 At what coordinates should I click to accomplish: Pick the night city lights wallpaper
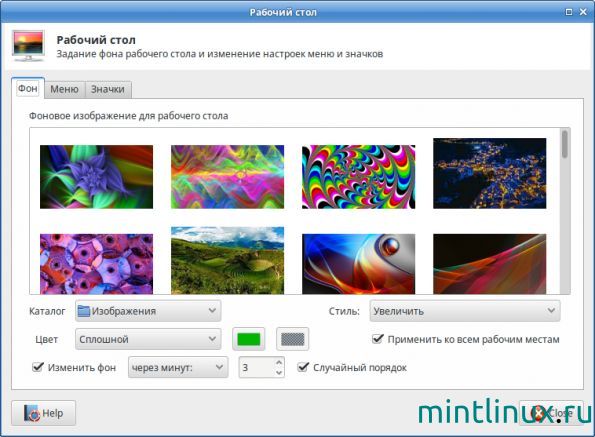point(490,173)
